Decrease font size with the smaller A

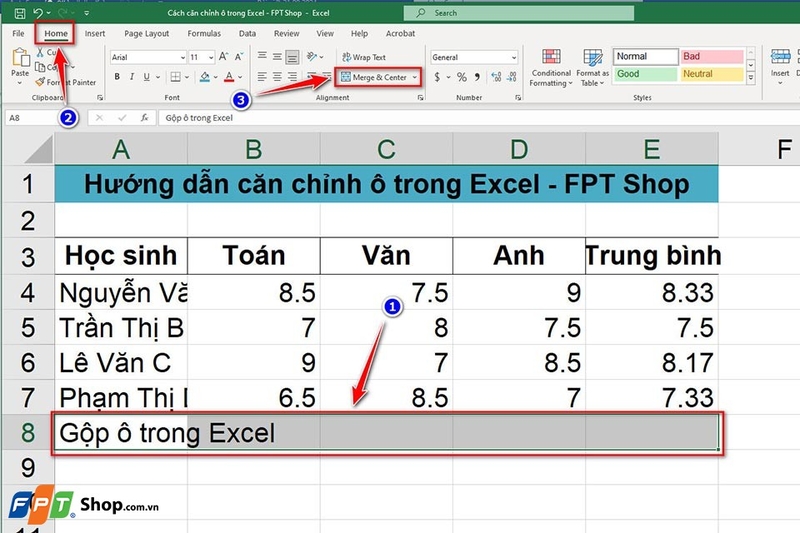[x=239, y=57]
